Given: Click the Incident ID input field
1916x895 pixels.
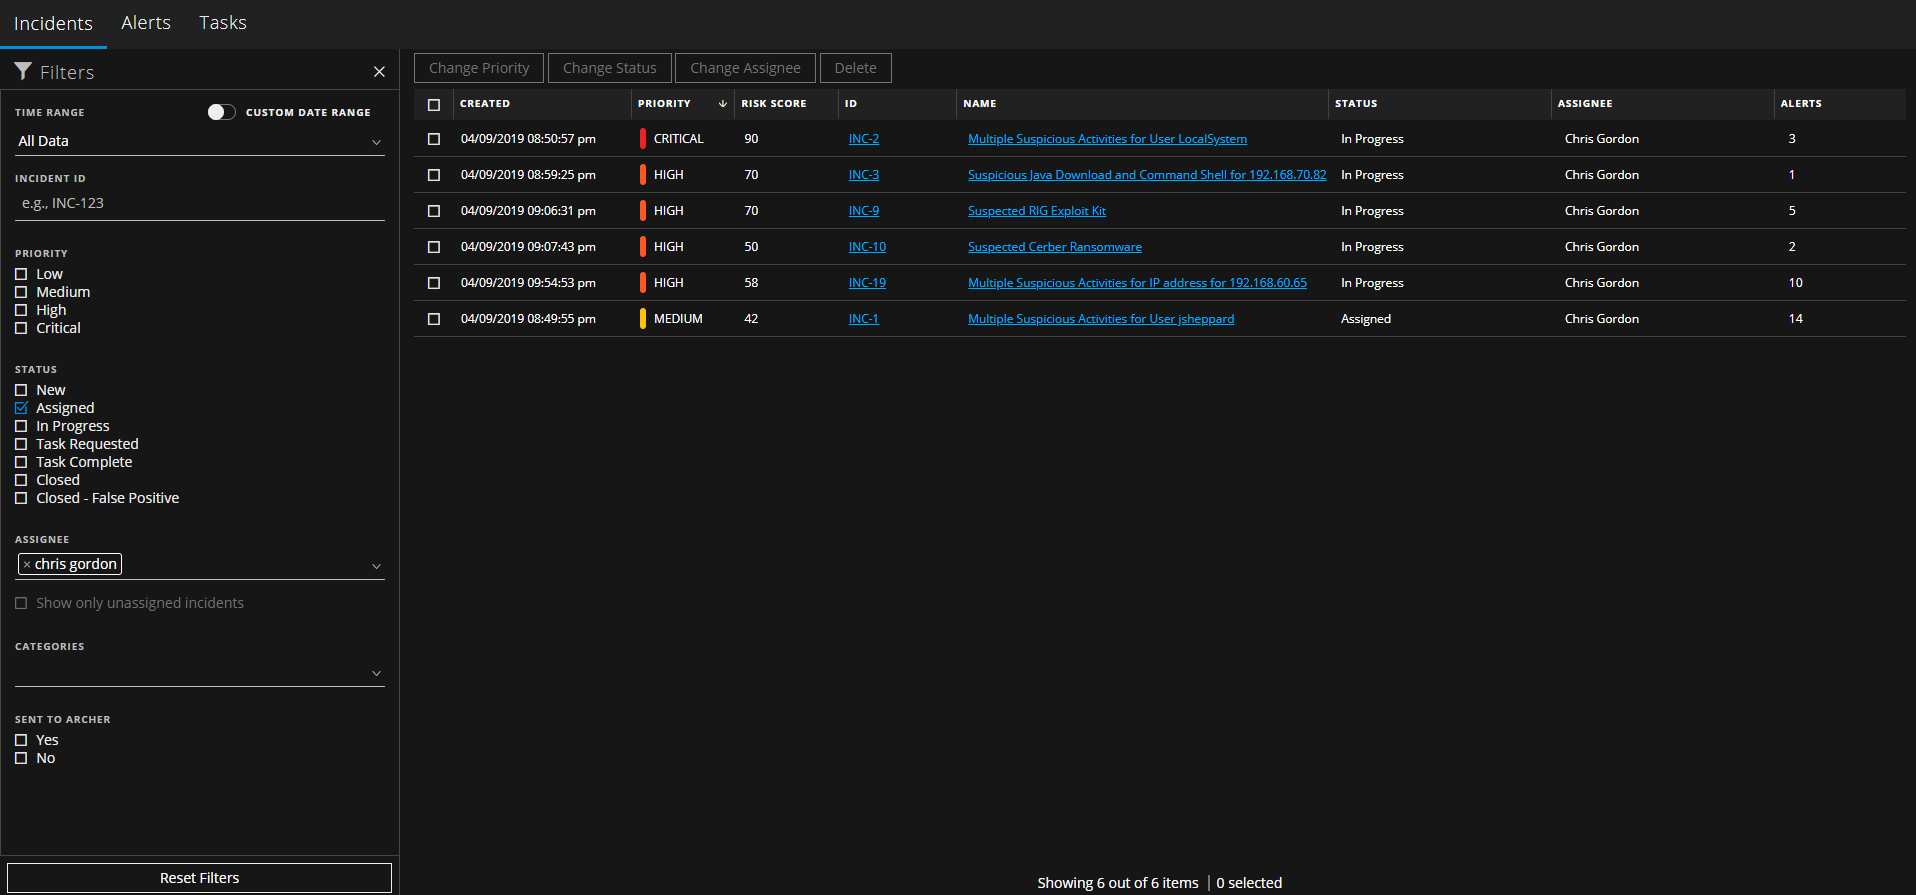Looking at the screenshot, I should tap(200, 203).
